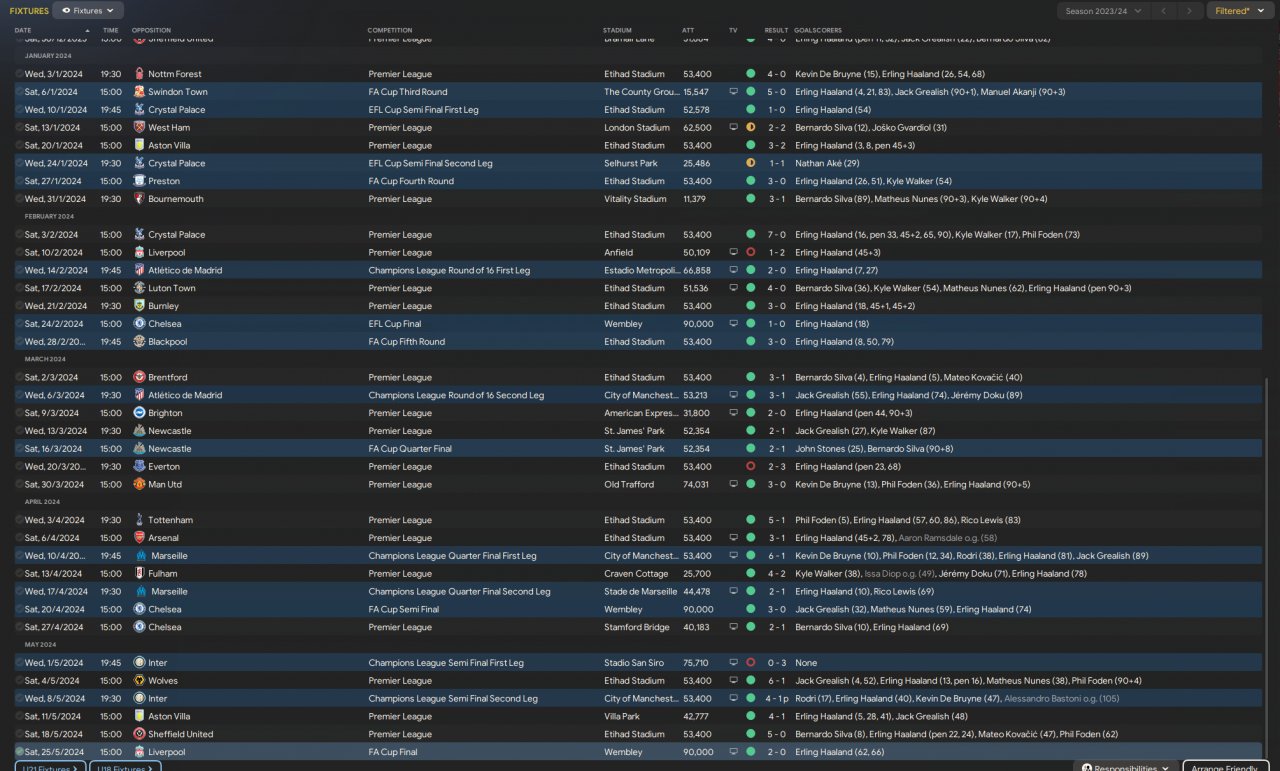Click the TV icon on the Brighton row

tap(733, 413)
